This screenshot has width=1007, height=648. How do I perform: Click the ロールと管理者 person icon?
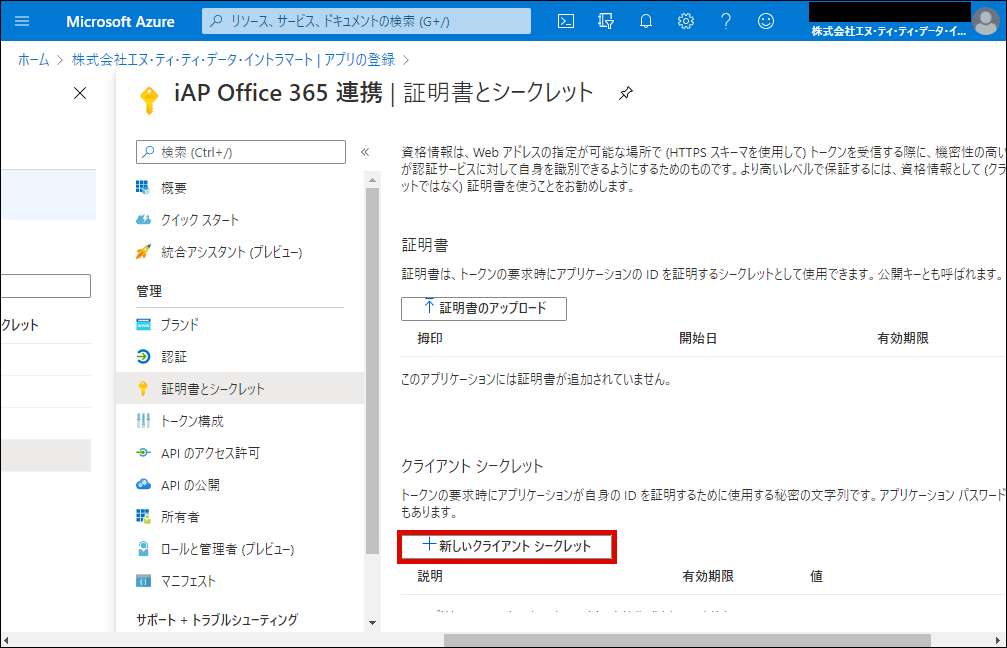click(x=143, y=548)
